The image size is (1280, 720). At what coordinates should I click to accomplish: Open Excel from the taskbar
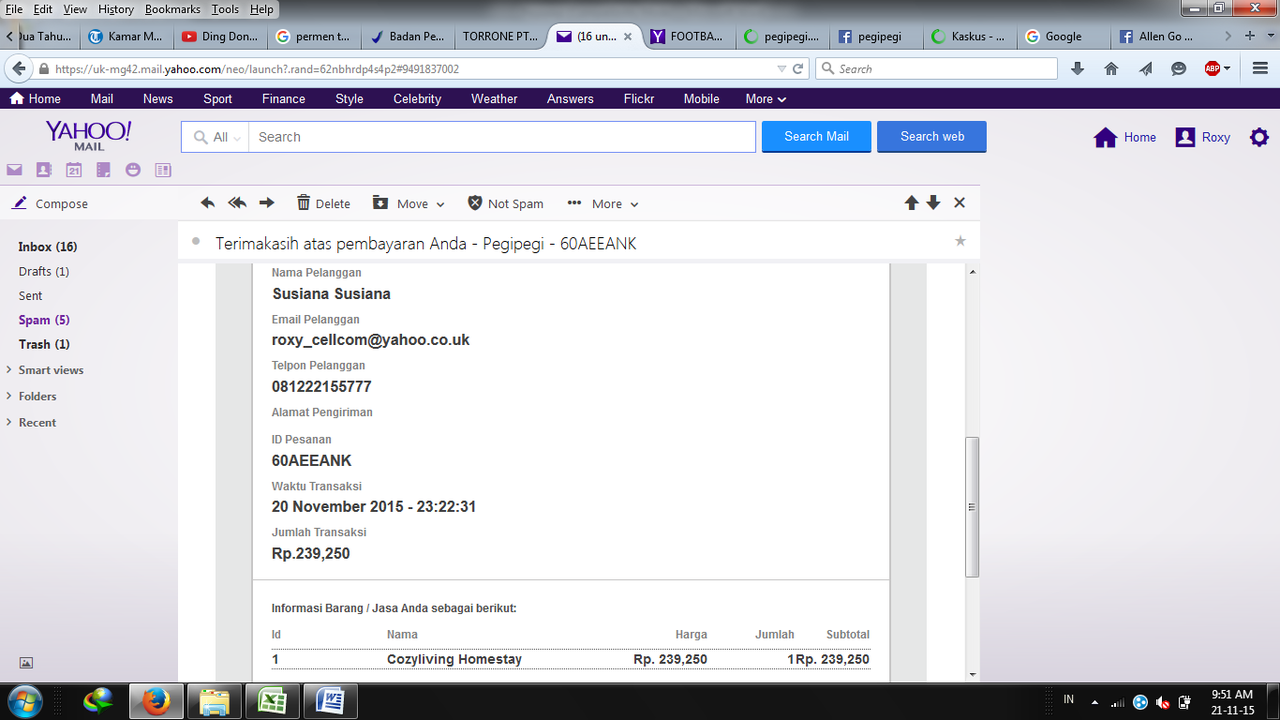[273, 700]
